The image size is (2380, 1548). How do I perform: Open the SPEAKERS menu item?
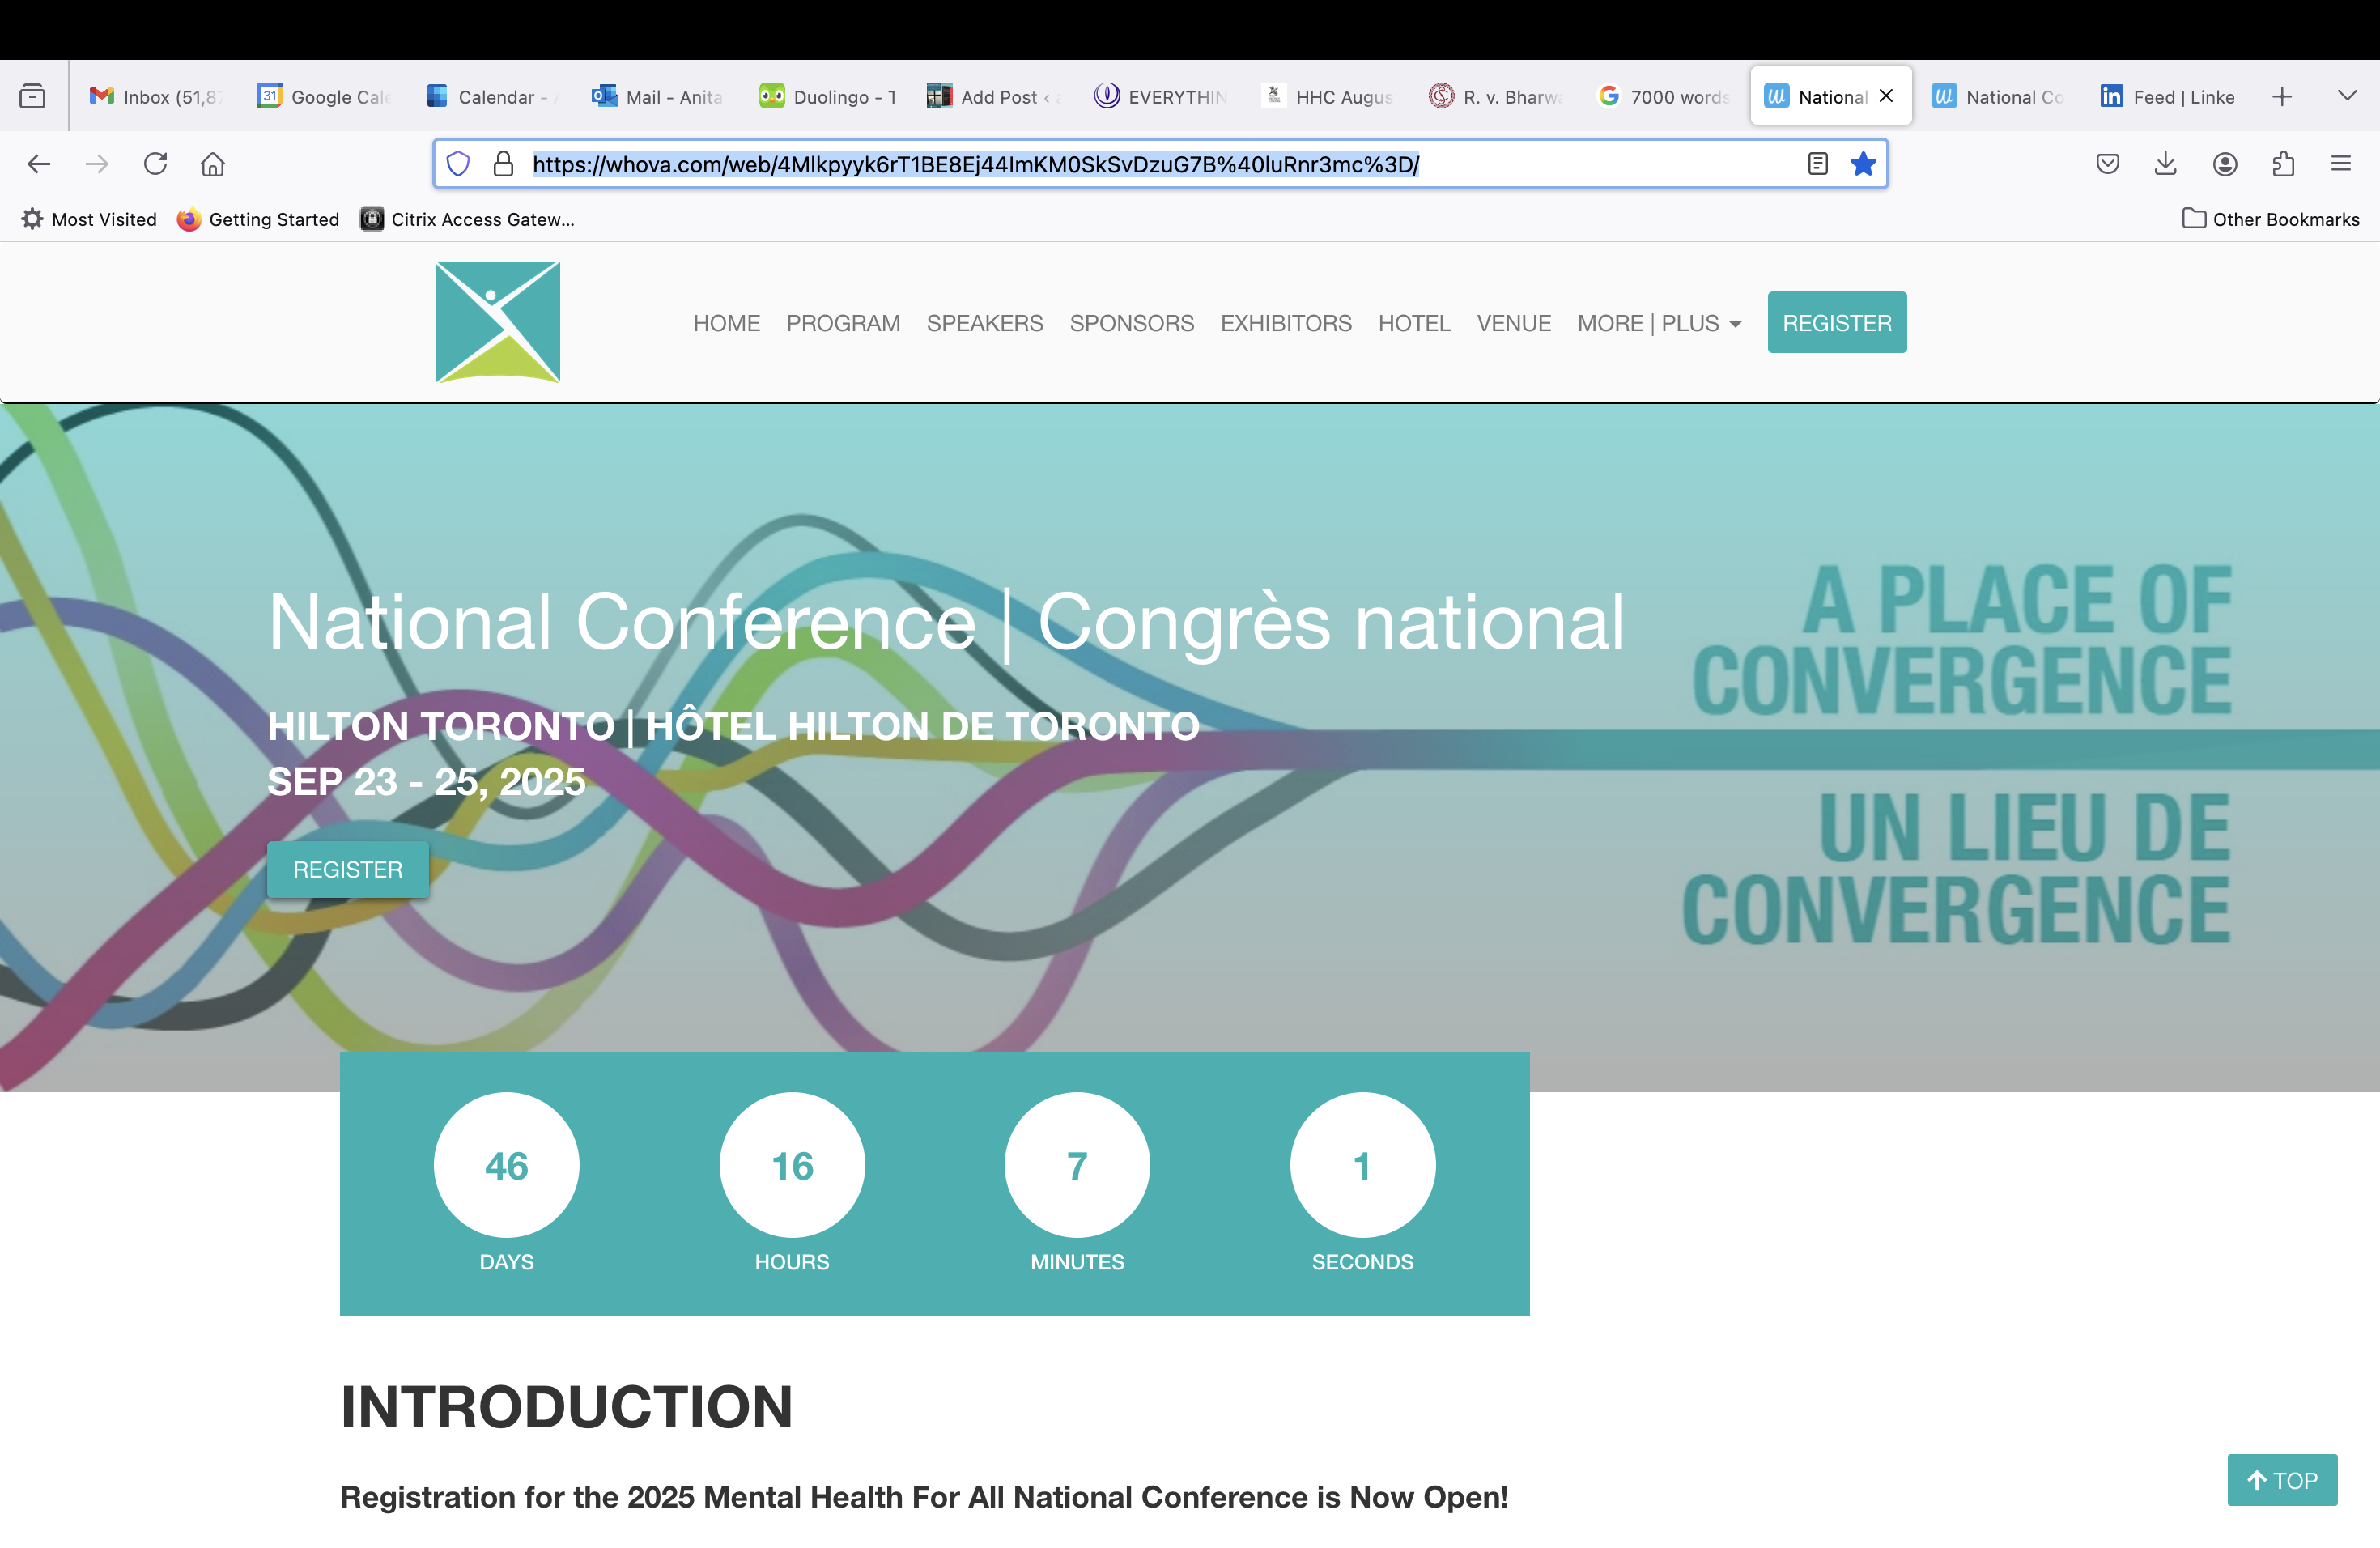coord(984,323)
